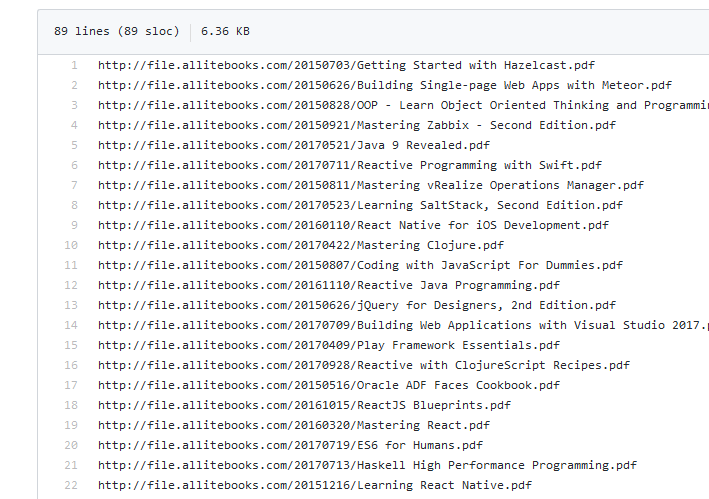This screenshot has width=709, height=499.
Task: Select line number 5 in the gutter
Action: coord(73,145)
